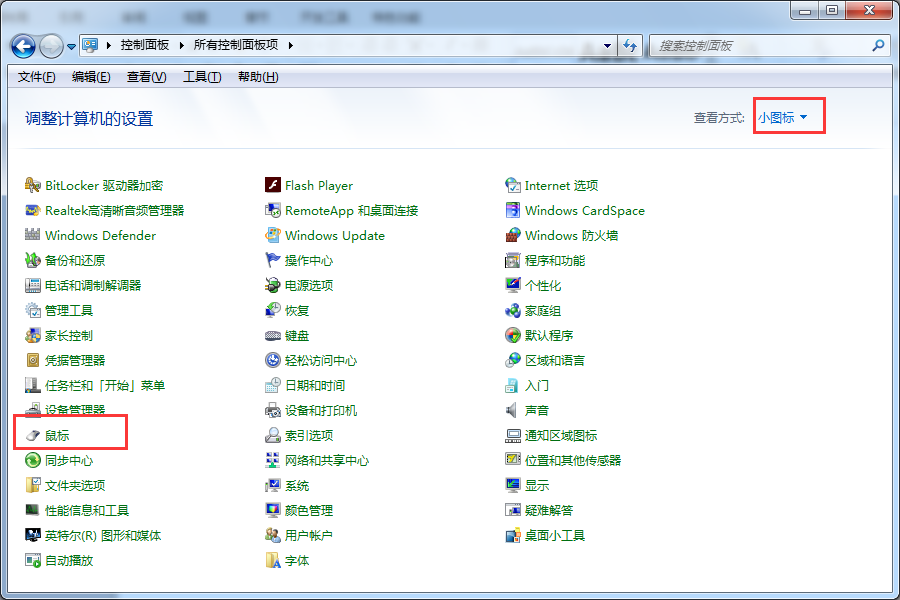
Task: Click the 设备和打印机 icon
Action: point(273,411)
